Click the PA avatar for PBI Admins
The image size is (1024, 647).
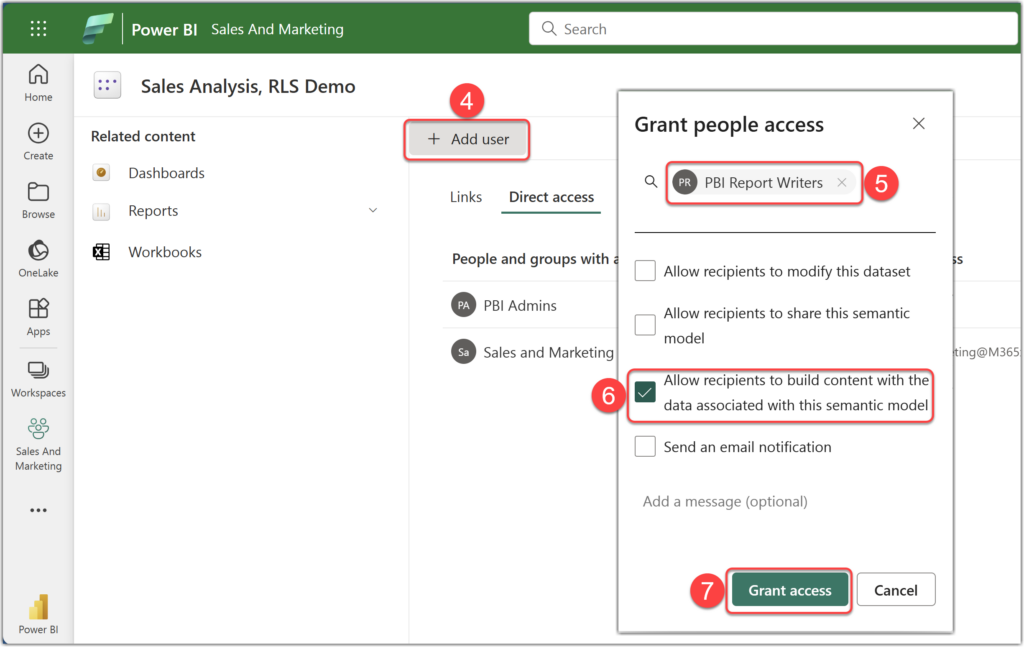[463, 305]
